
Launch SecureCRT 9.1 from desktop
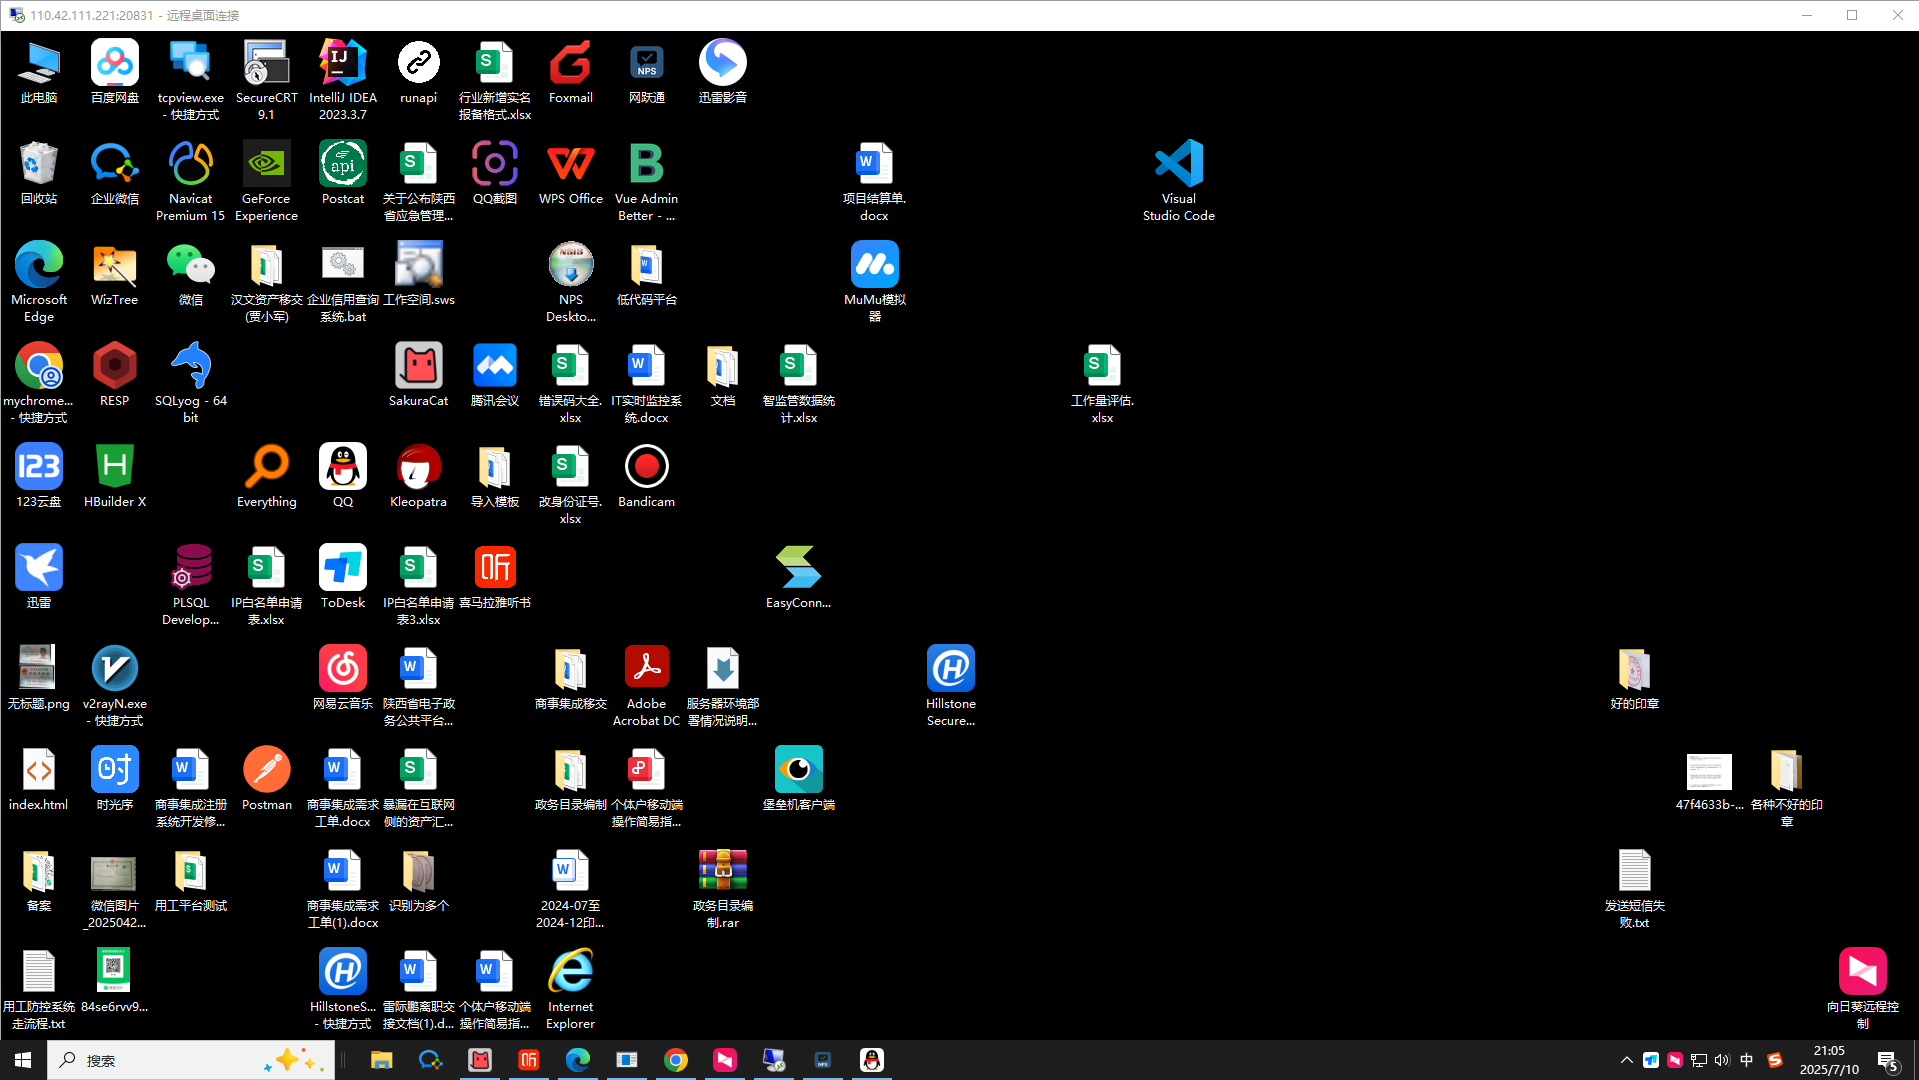point(267,80)
